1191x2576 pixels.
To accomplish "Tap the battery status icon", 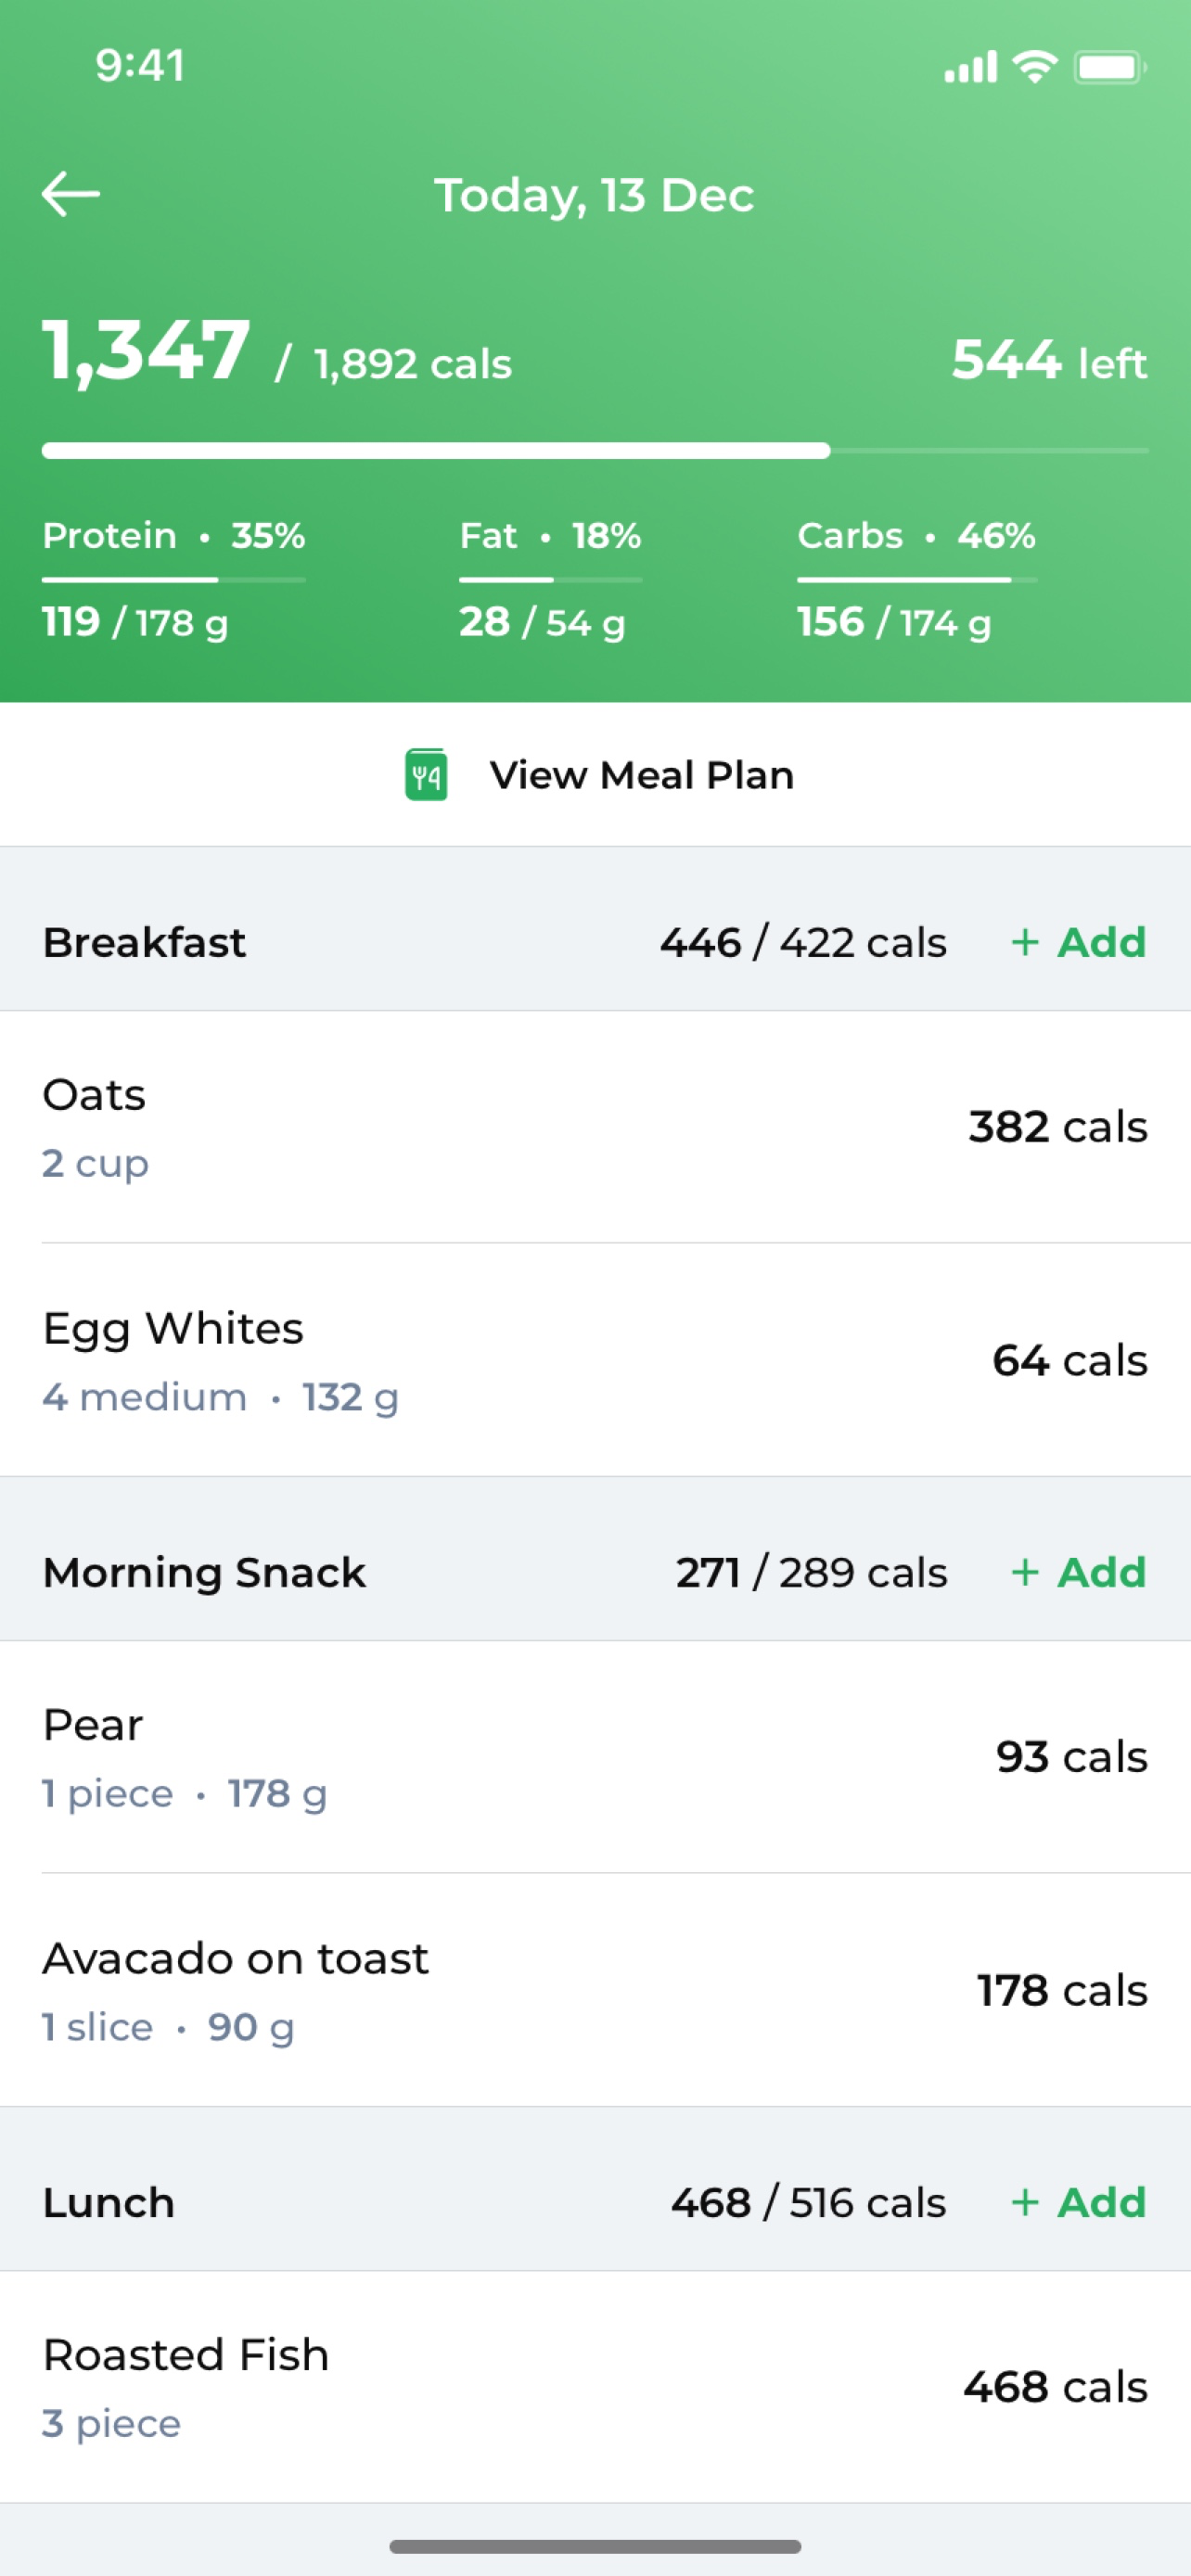I will [x=1109, y=67].
